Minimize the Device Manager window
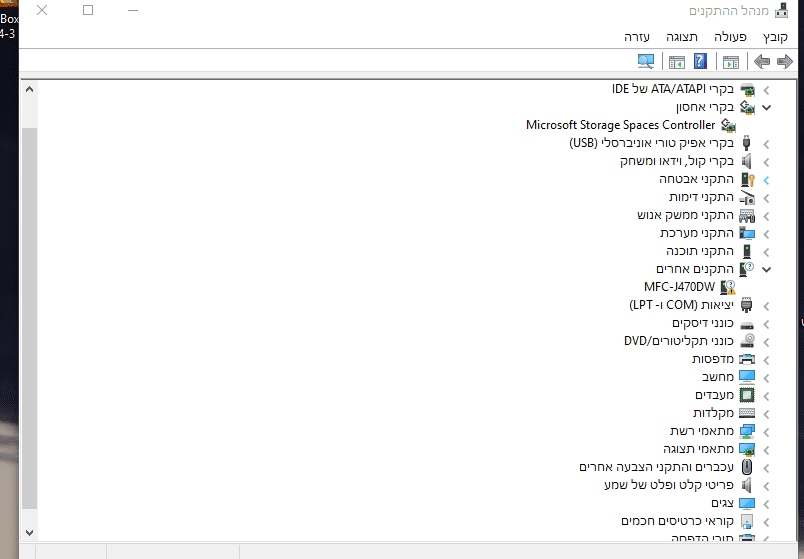This screenshot has width=804, height=559. pos(133,10)
